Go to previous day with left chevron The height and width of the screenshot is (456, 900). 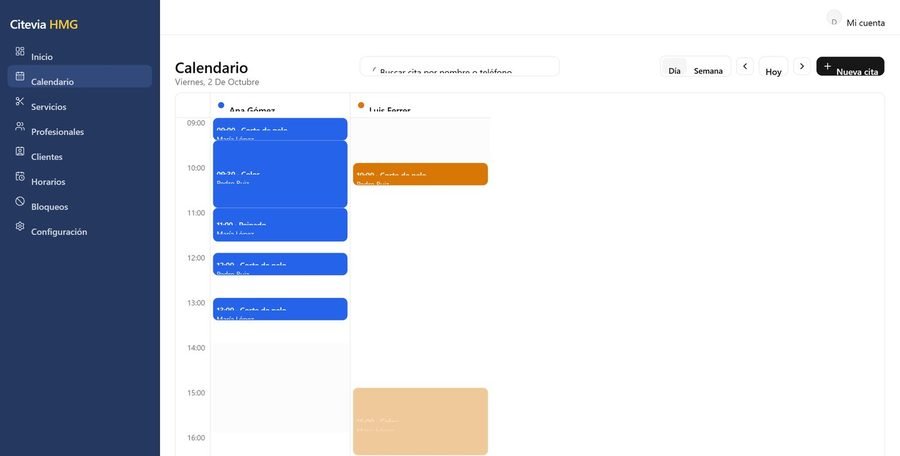pos(745,66)
